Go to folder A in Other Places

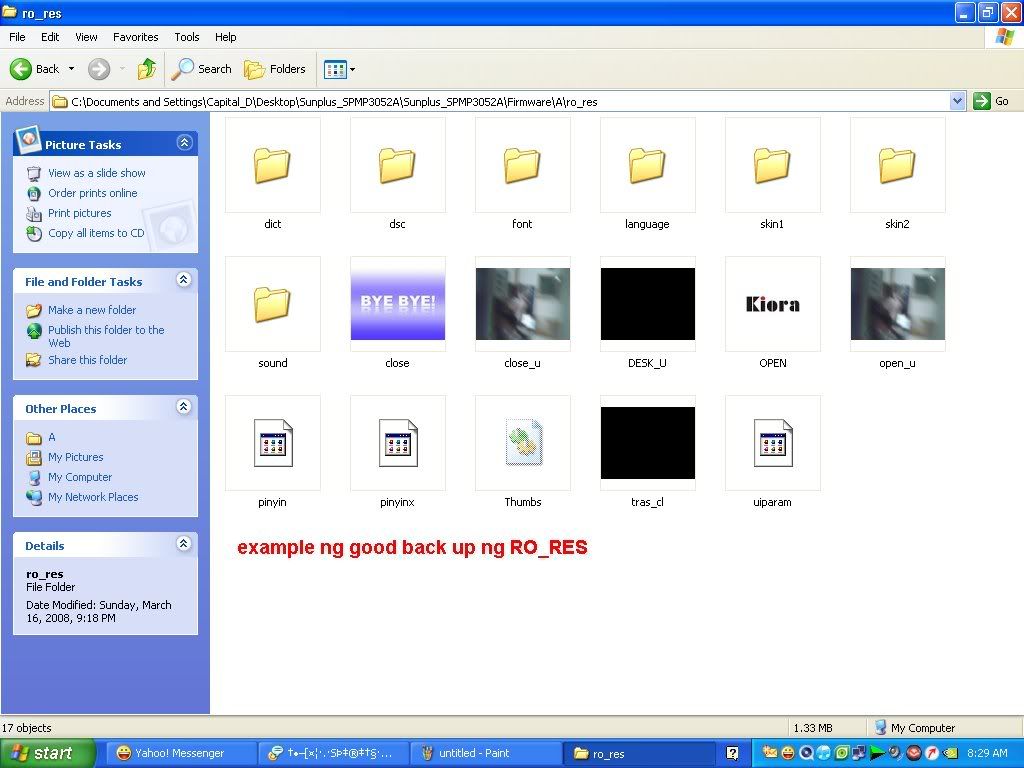52,438
